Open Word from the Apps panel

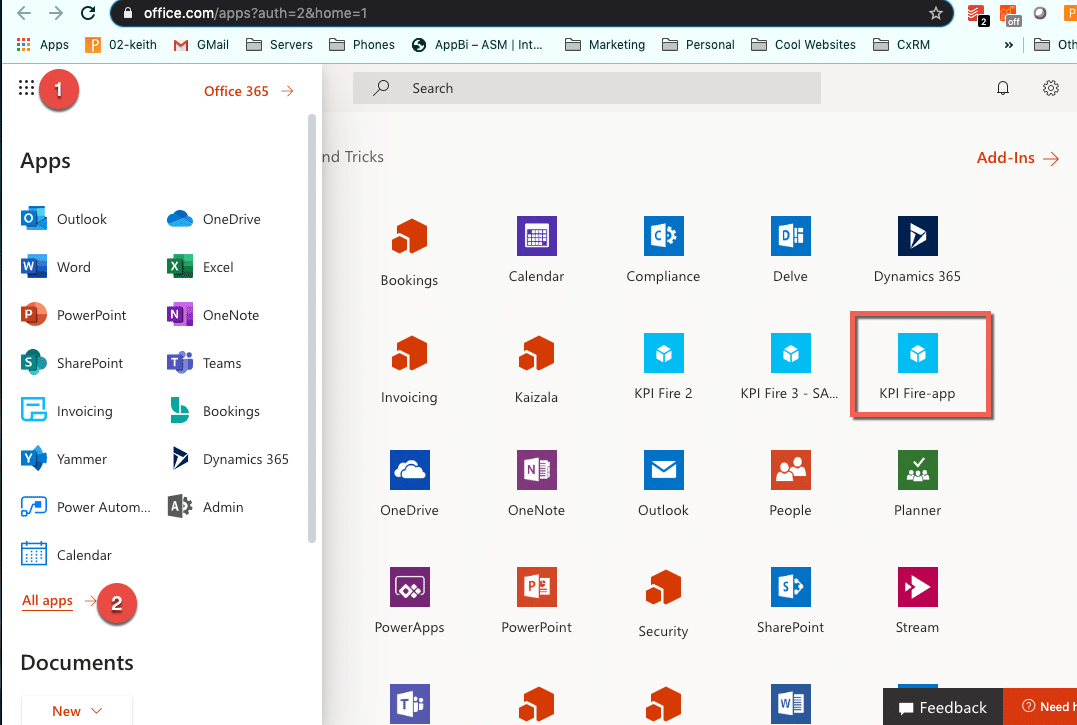point(56,267)
